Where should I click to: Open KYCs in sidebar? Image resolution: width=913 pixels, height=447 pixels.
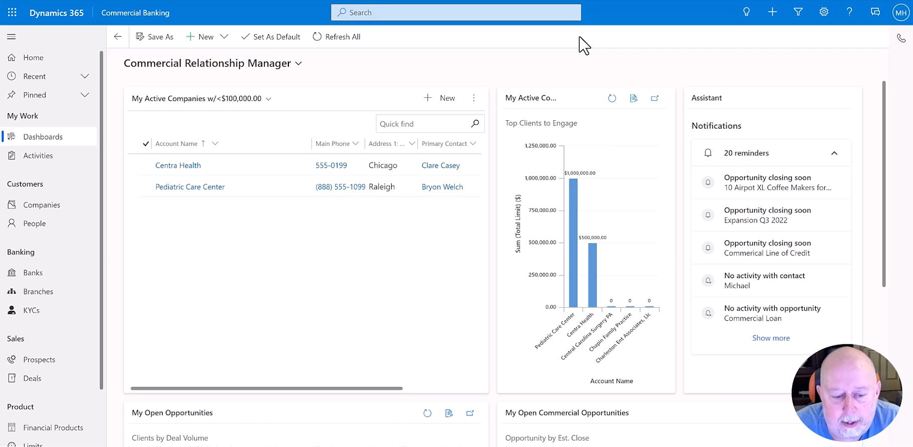pyautogui.click(x=31, y=310)
